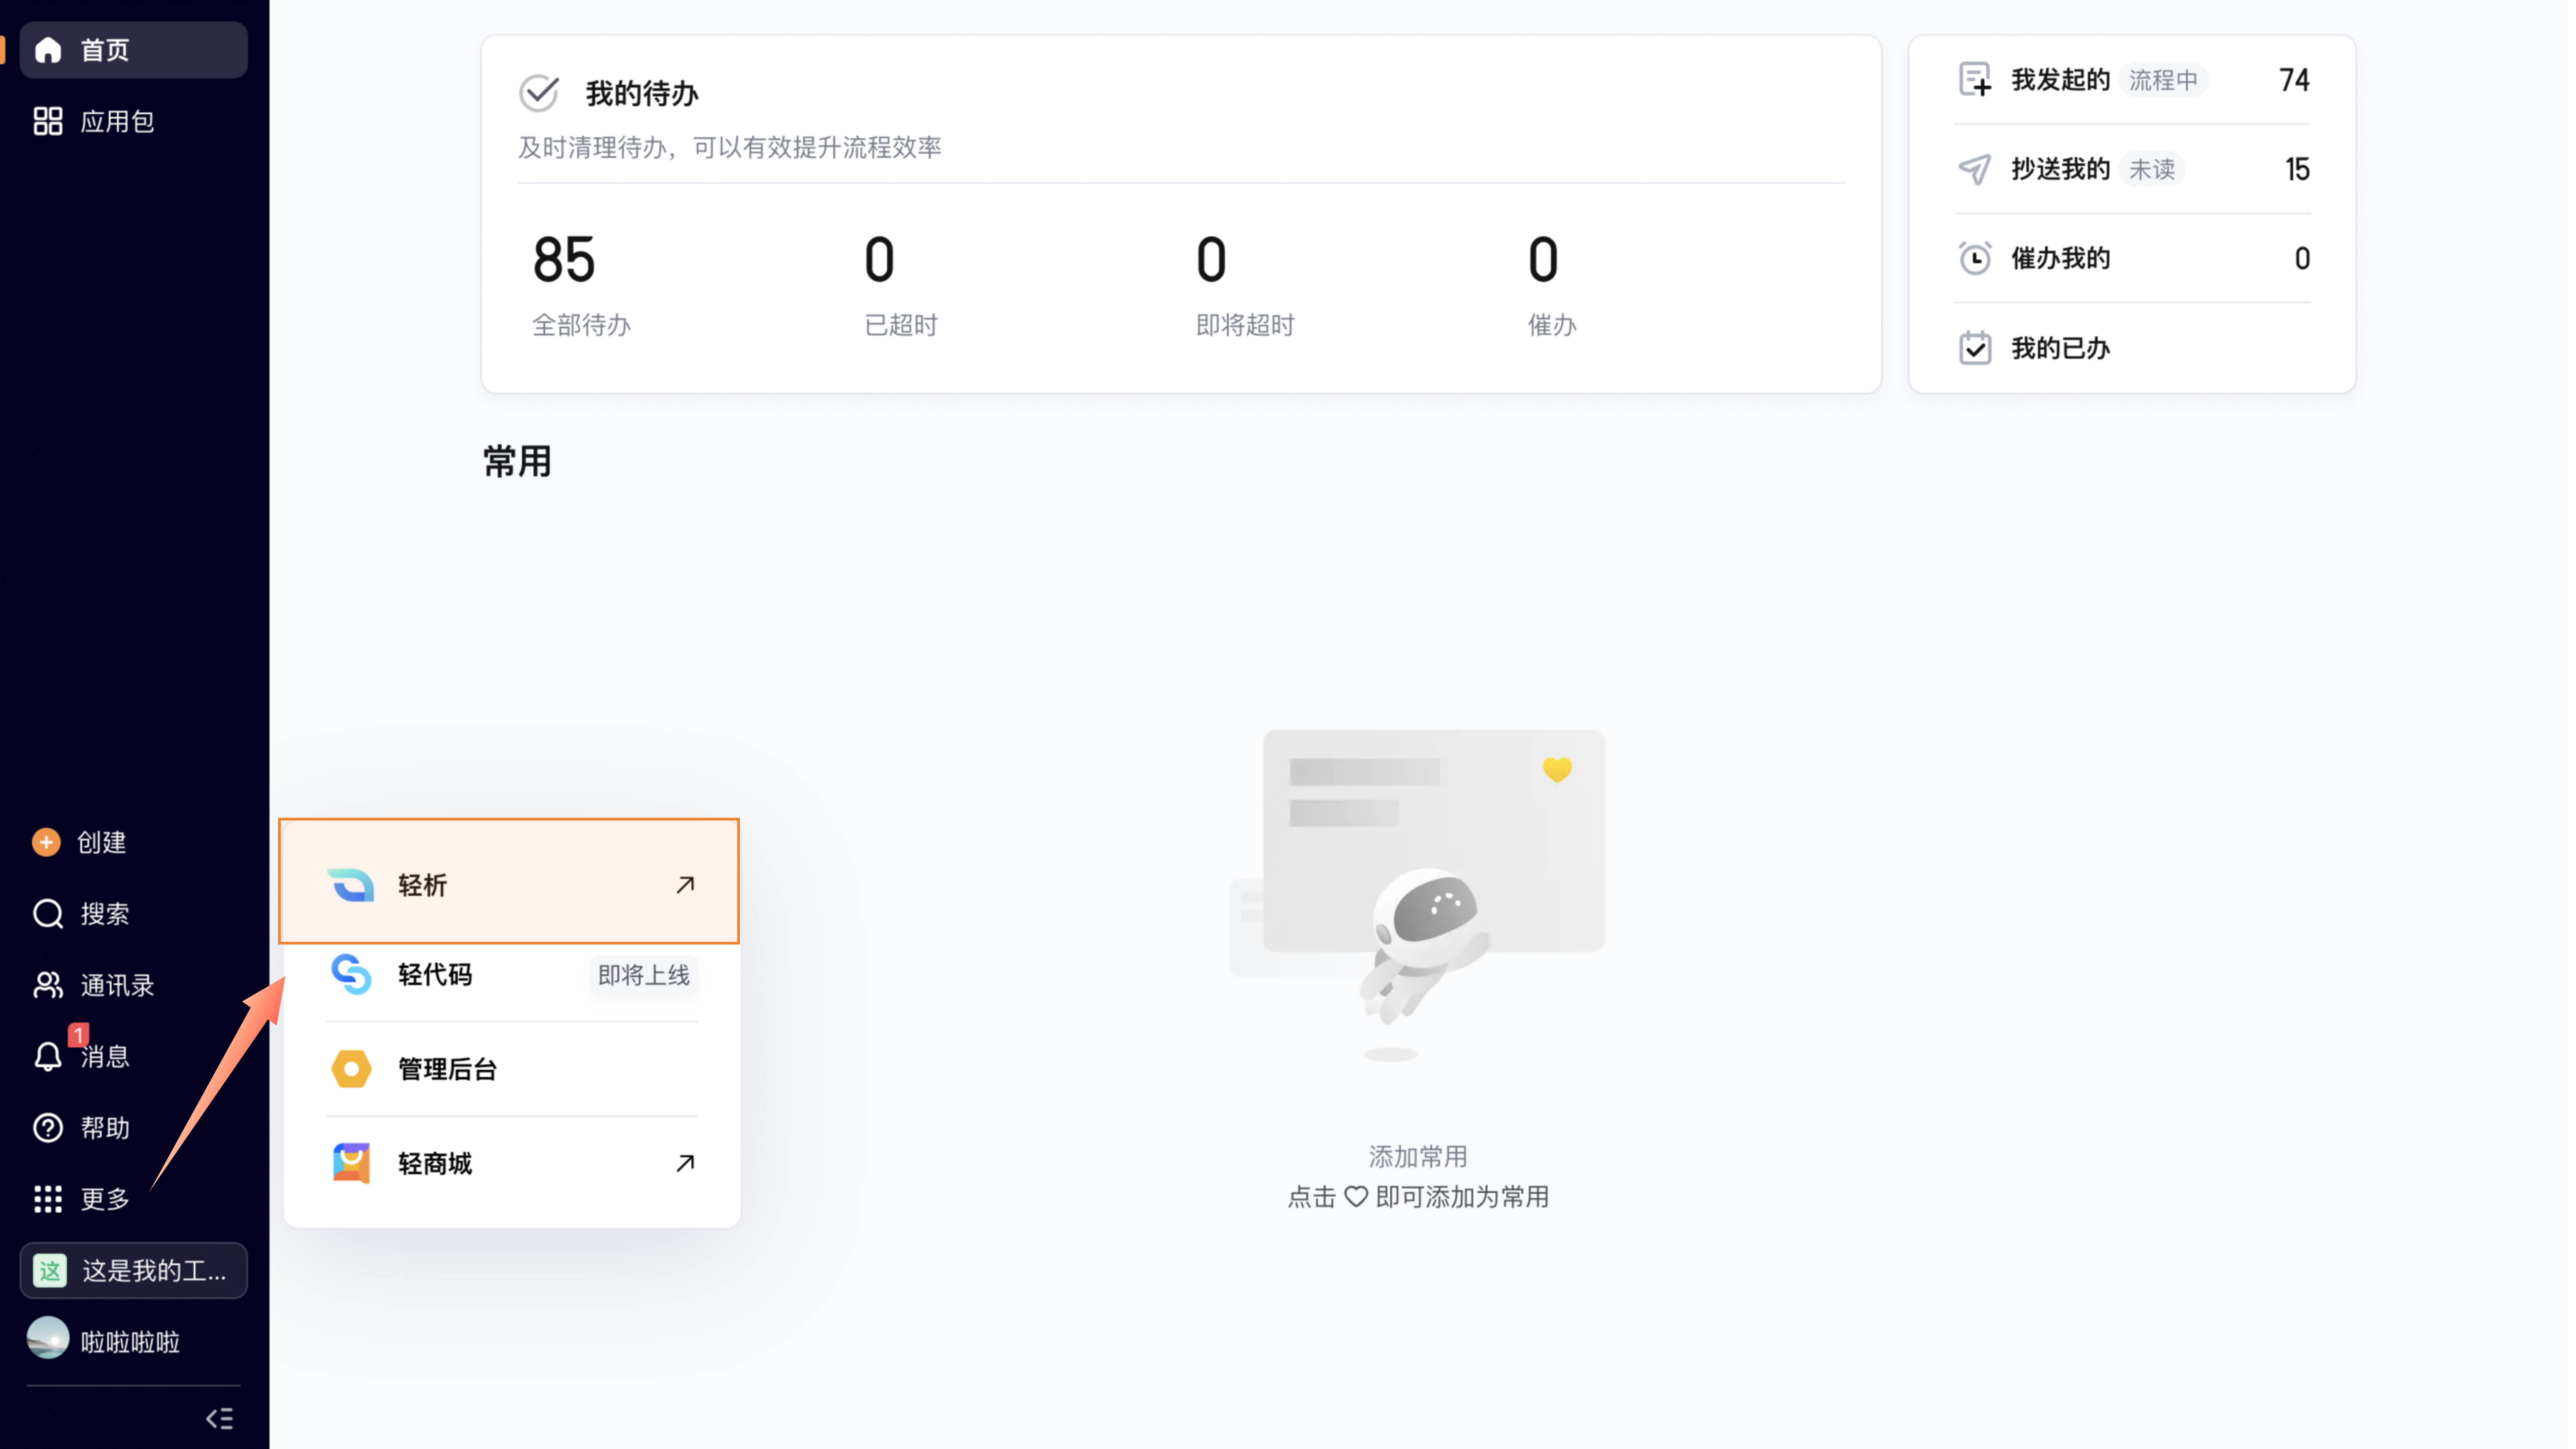Open 帮助 label
The height and width of the screenshot is (1449, 2576).
pos(105,1128)
